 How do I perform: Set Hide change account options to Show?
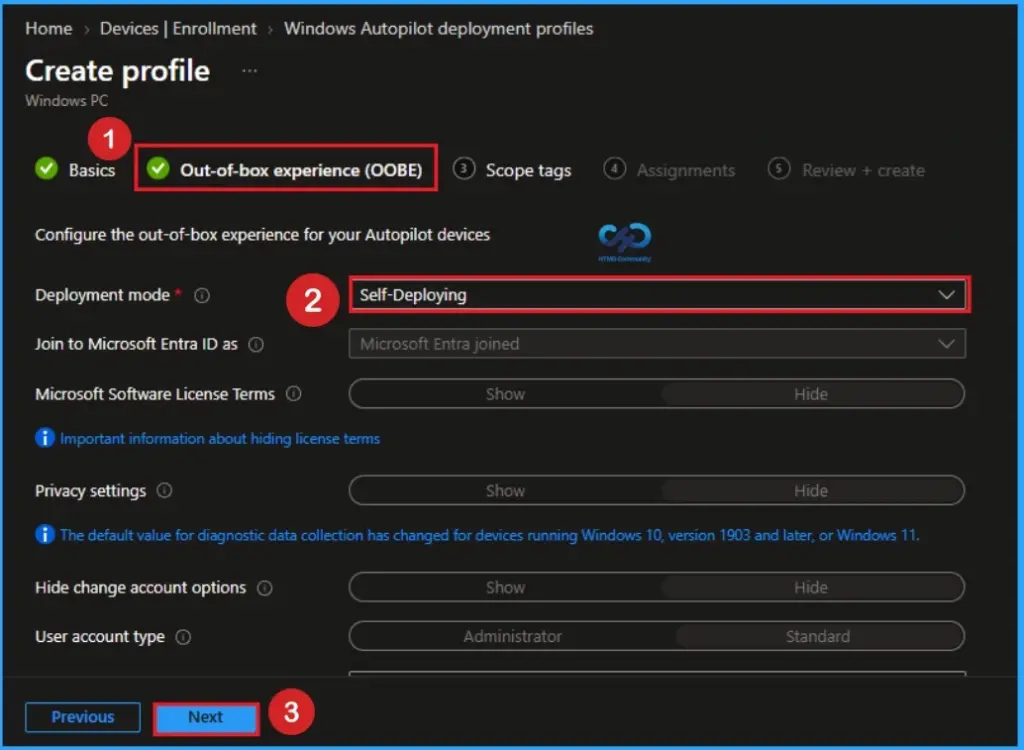pos(505,587)
